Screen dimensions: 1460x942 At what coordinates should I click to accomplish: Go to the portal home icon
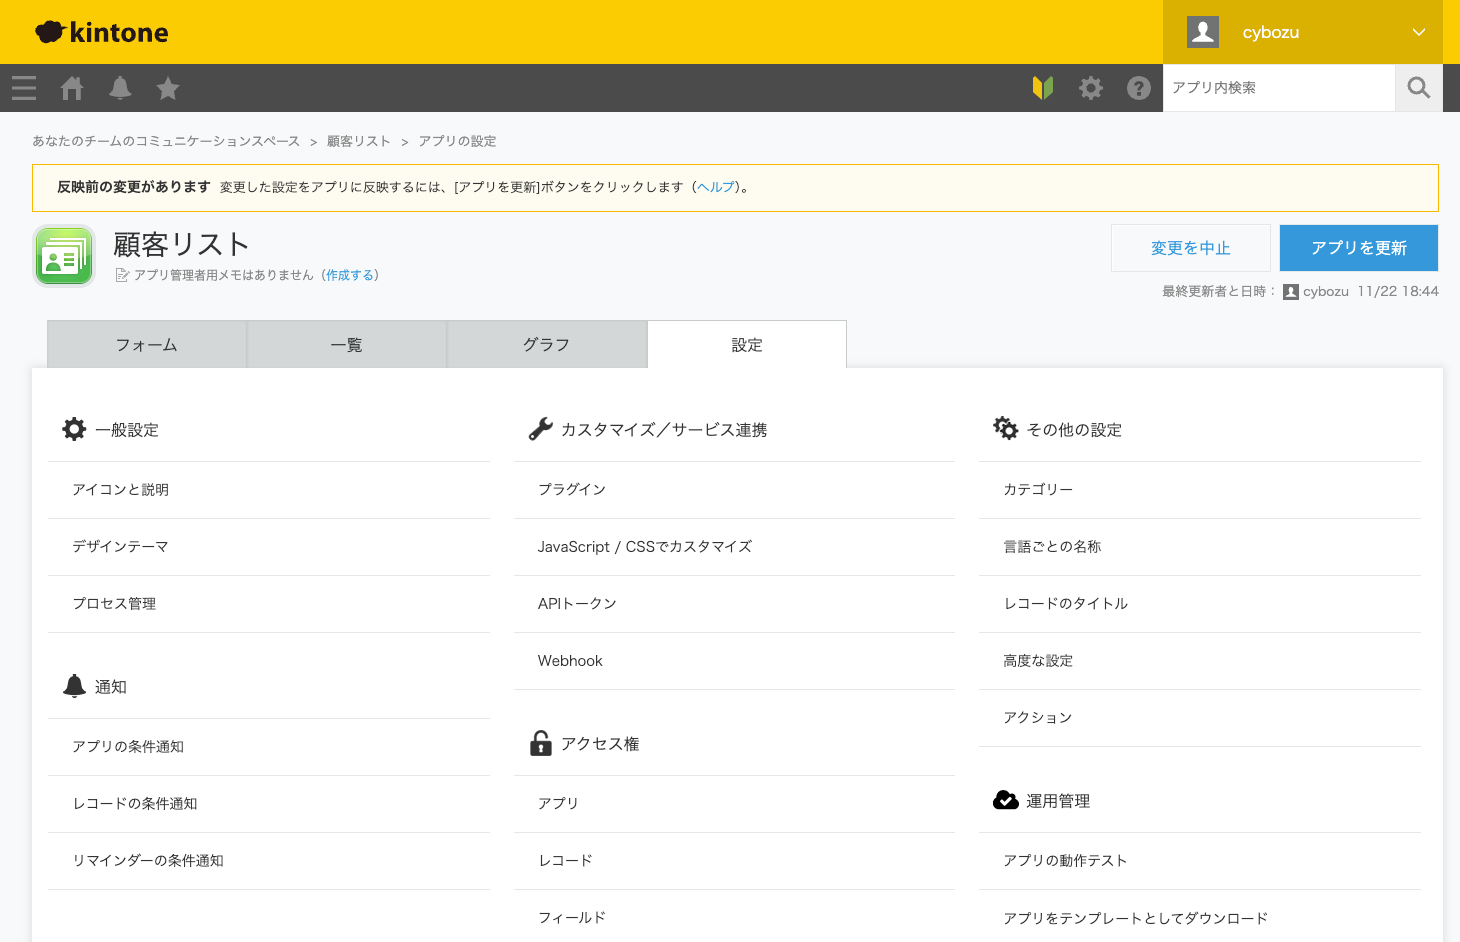tap(72, 88)
